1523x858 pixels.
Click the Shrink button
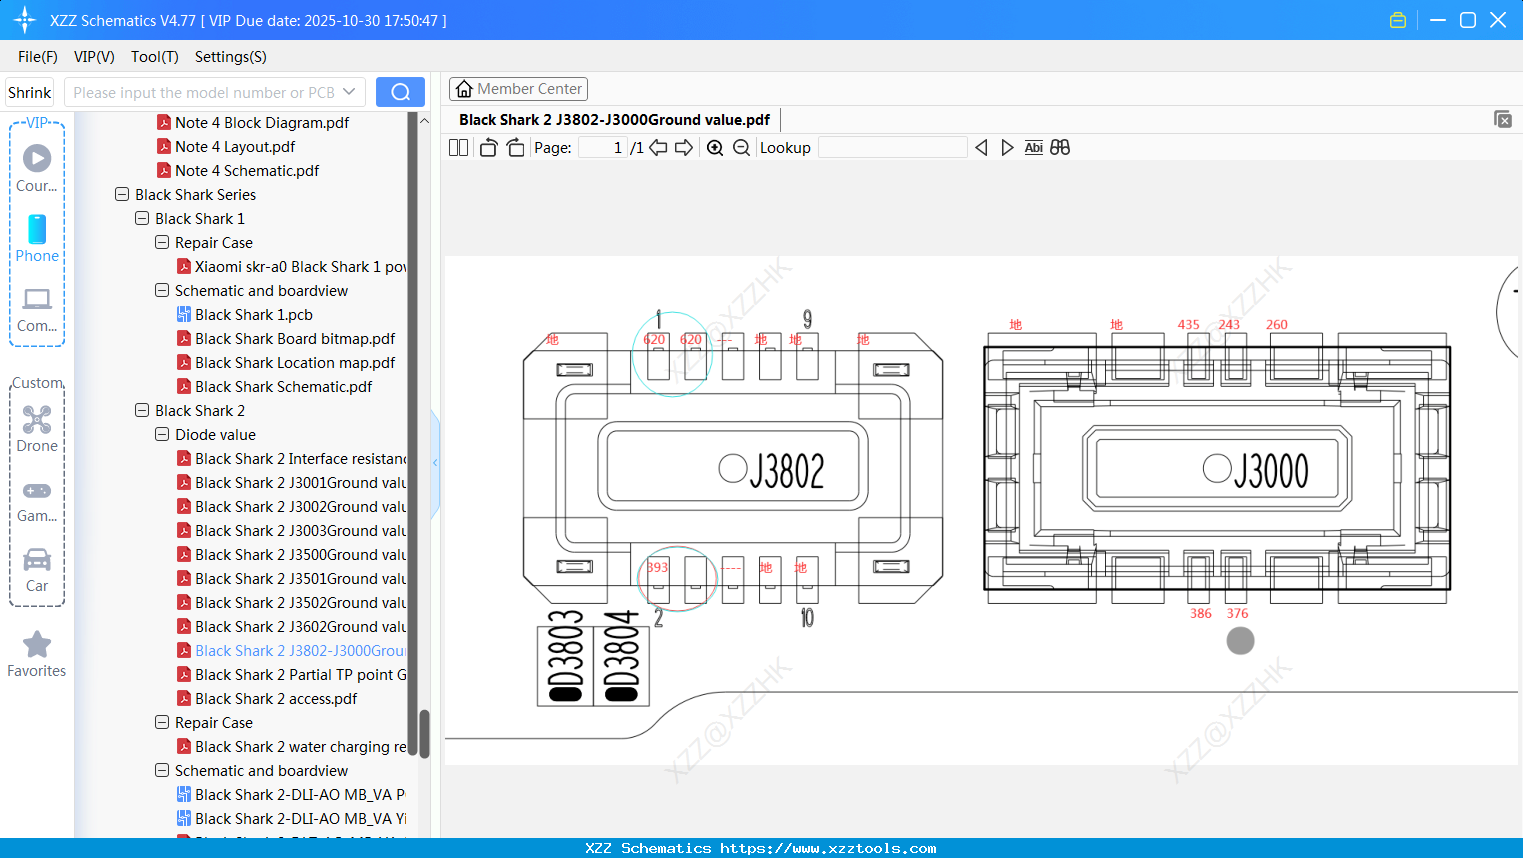pyautogui.click(x=30, y=92)
